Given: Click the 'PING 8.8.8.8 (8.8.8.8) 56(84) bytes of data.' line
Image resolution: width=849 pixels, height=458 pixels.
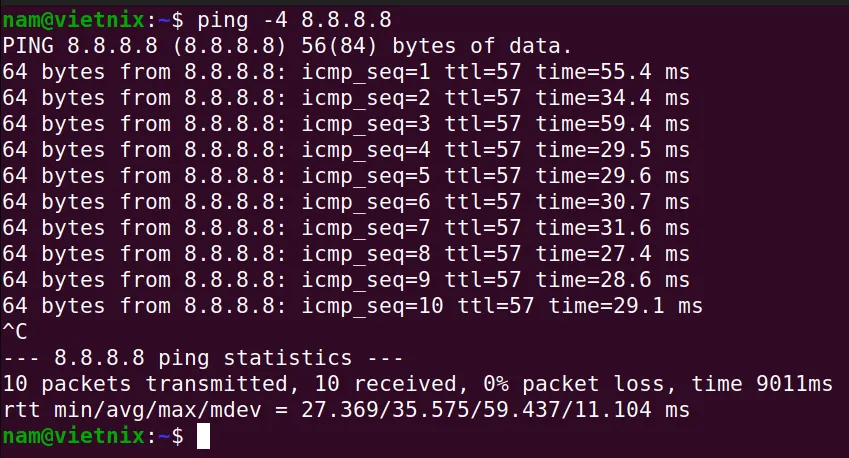Looking at the screenshot, I should point(287,47).
